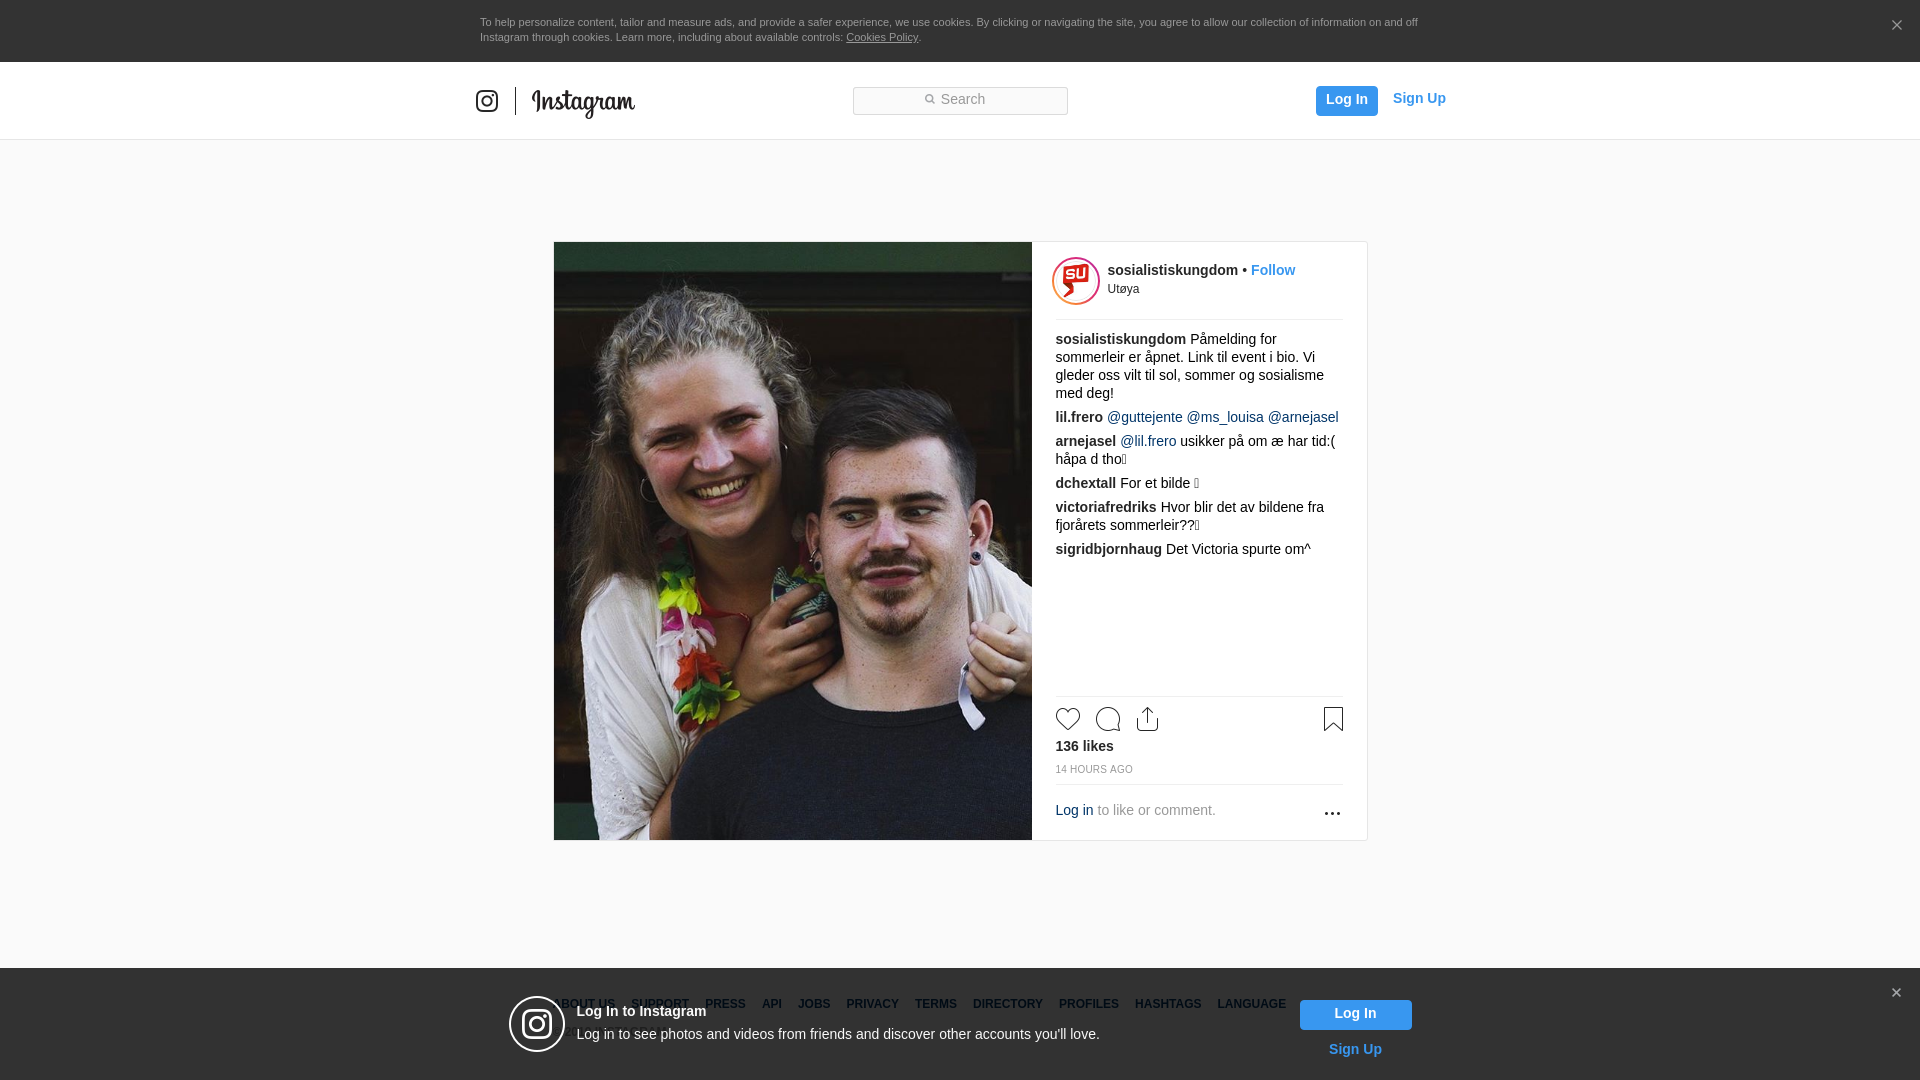The width and height of the screenshot is (1920, 1080).
Task: Click the header Log In button
Action: click(x=1347, y=100)
